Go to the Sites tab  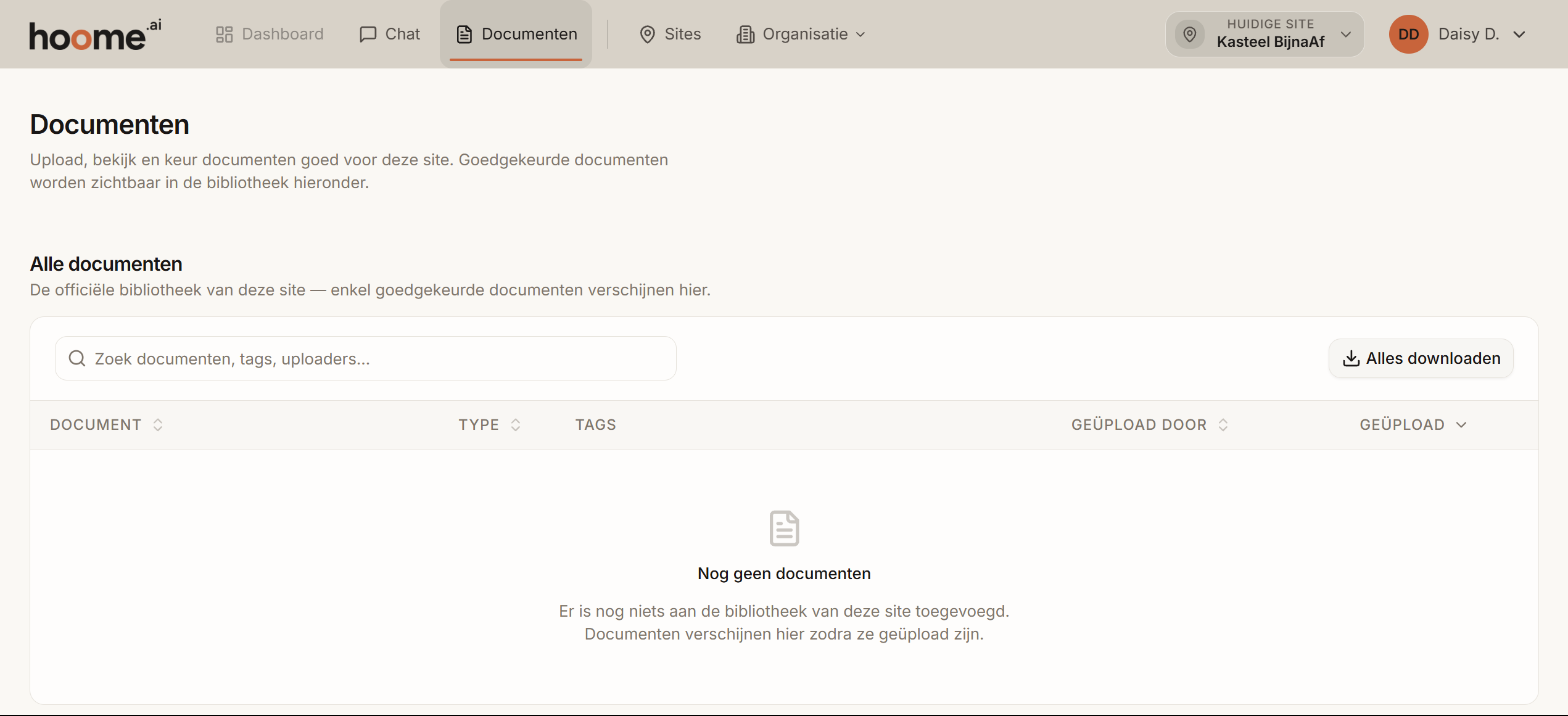670,34
